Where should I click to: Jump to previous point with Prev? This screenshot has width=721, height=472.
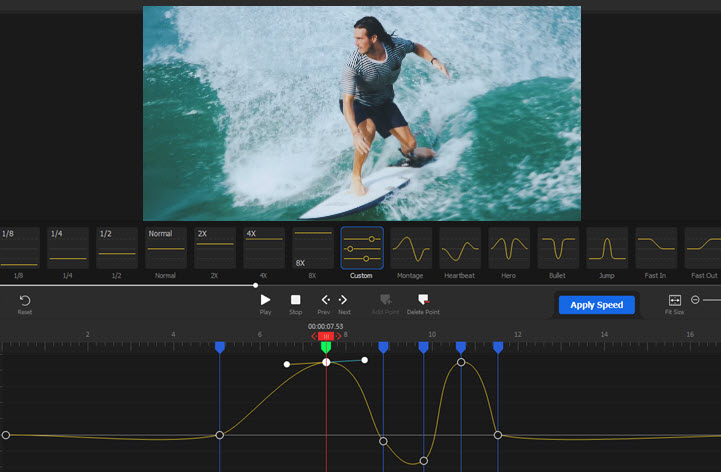[x=324, y=300]
